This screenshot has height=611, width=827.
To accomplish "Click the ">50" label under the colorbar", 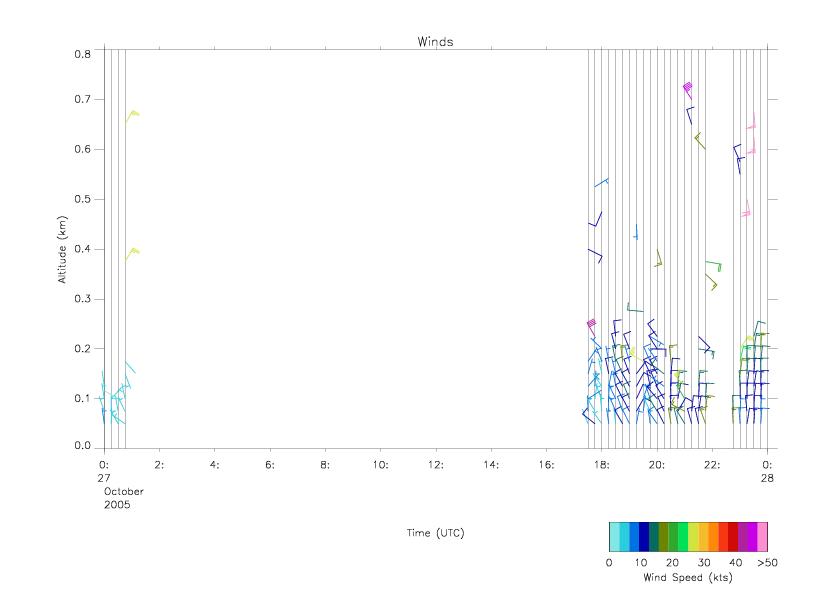I will pyautogui.click(x=767, y=562).
